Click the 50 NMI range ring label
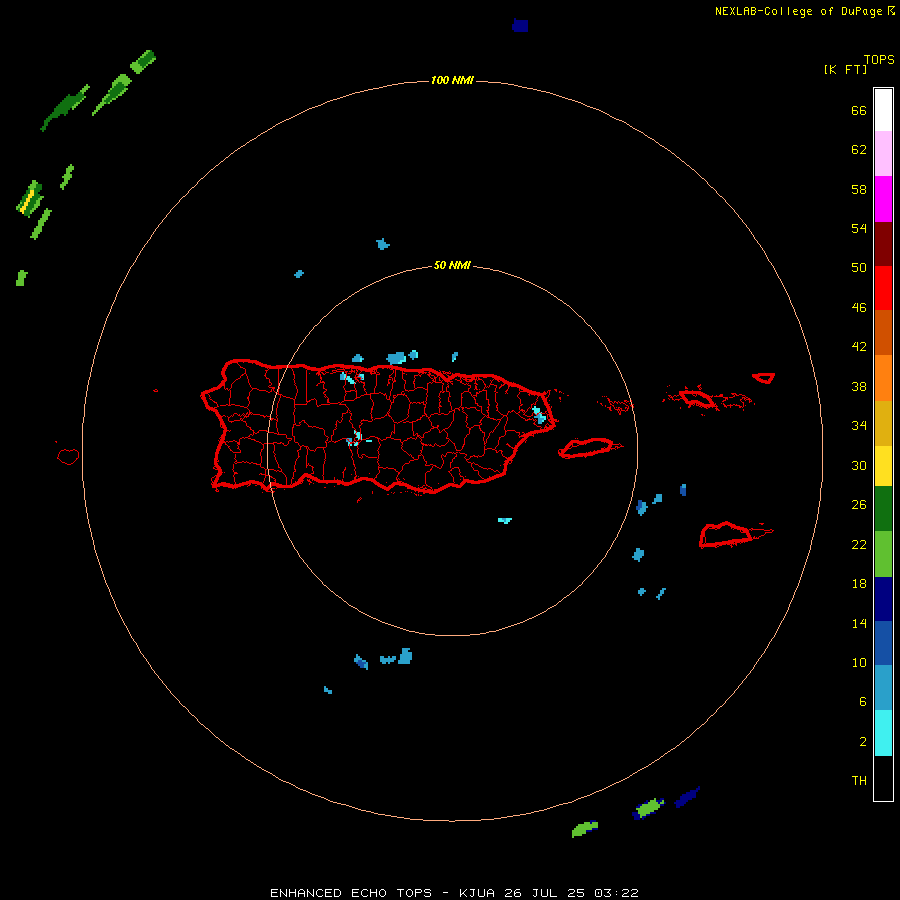Image resolution: width=900 pixels, height=900 pixels. (452, 265)
